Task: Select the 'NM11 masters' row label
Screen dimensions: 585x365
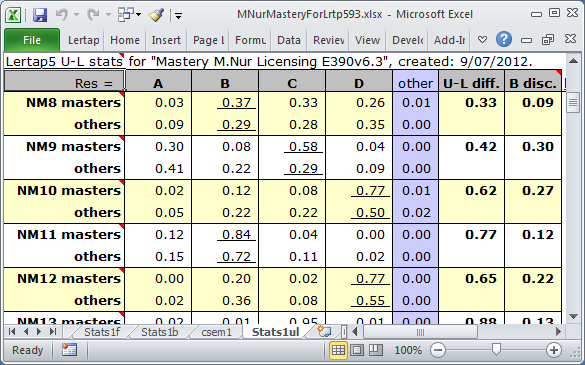Action: [x=64, y=235]
